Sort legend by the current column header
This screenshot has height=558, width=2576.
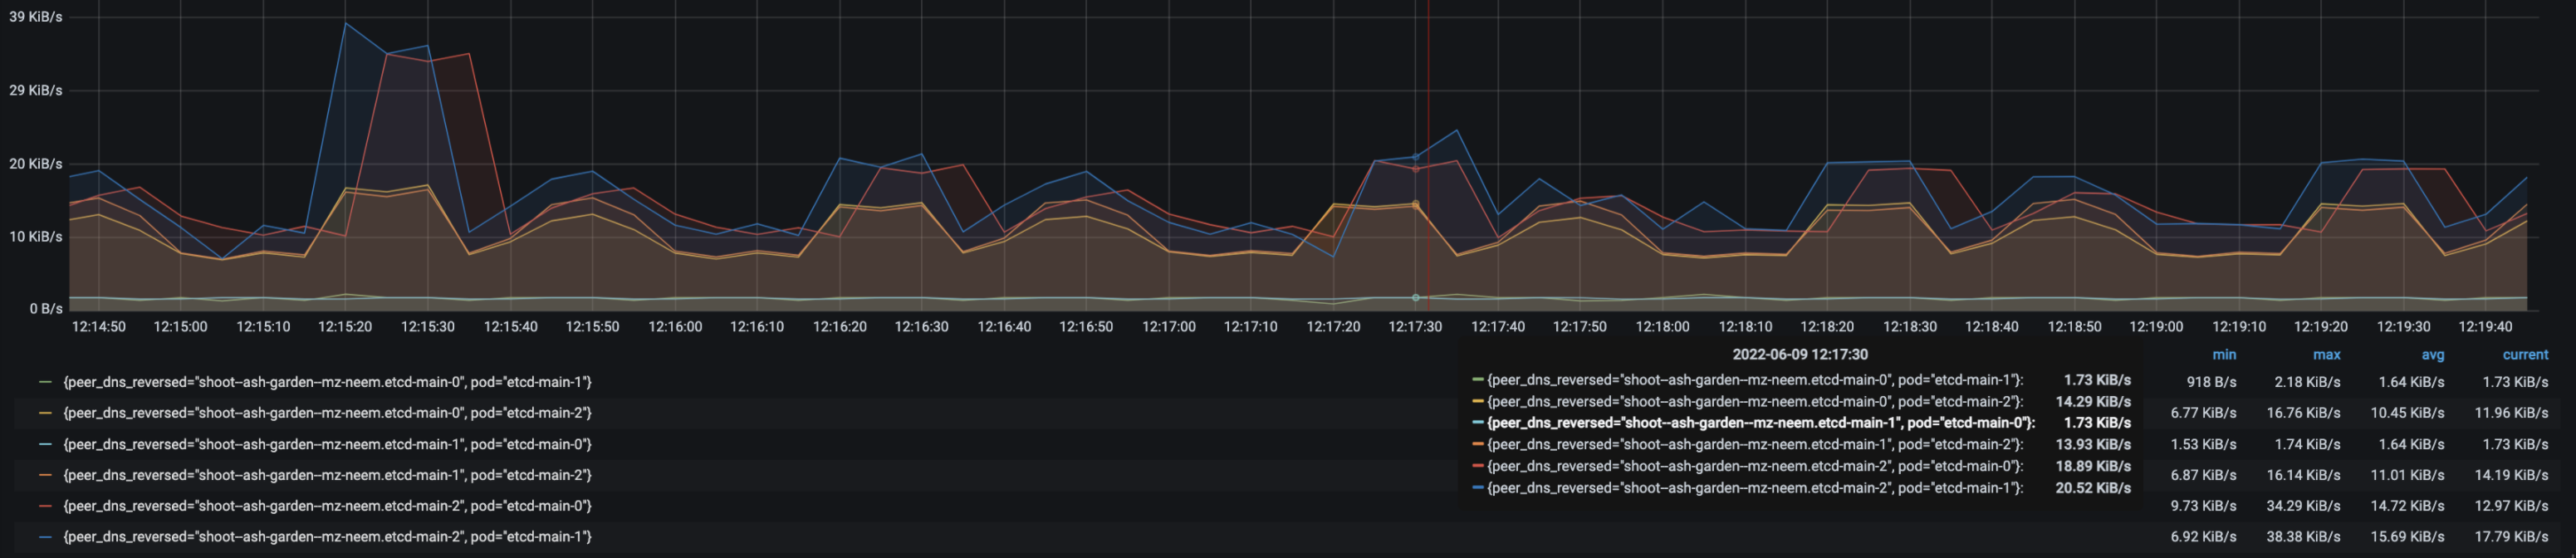tap(2525, 355)
